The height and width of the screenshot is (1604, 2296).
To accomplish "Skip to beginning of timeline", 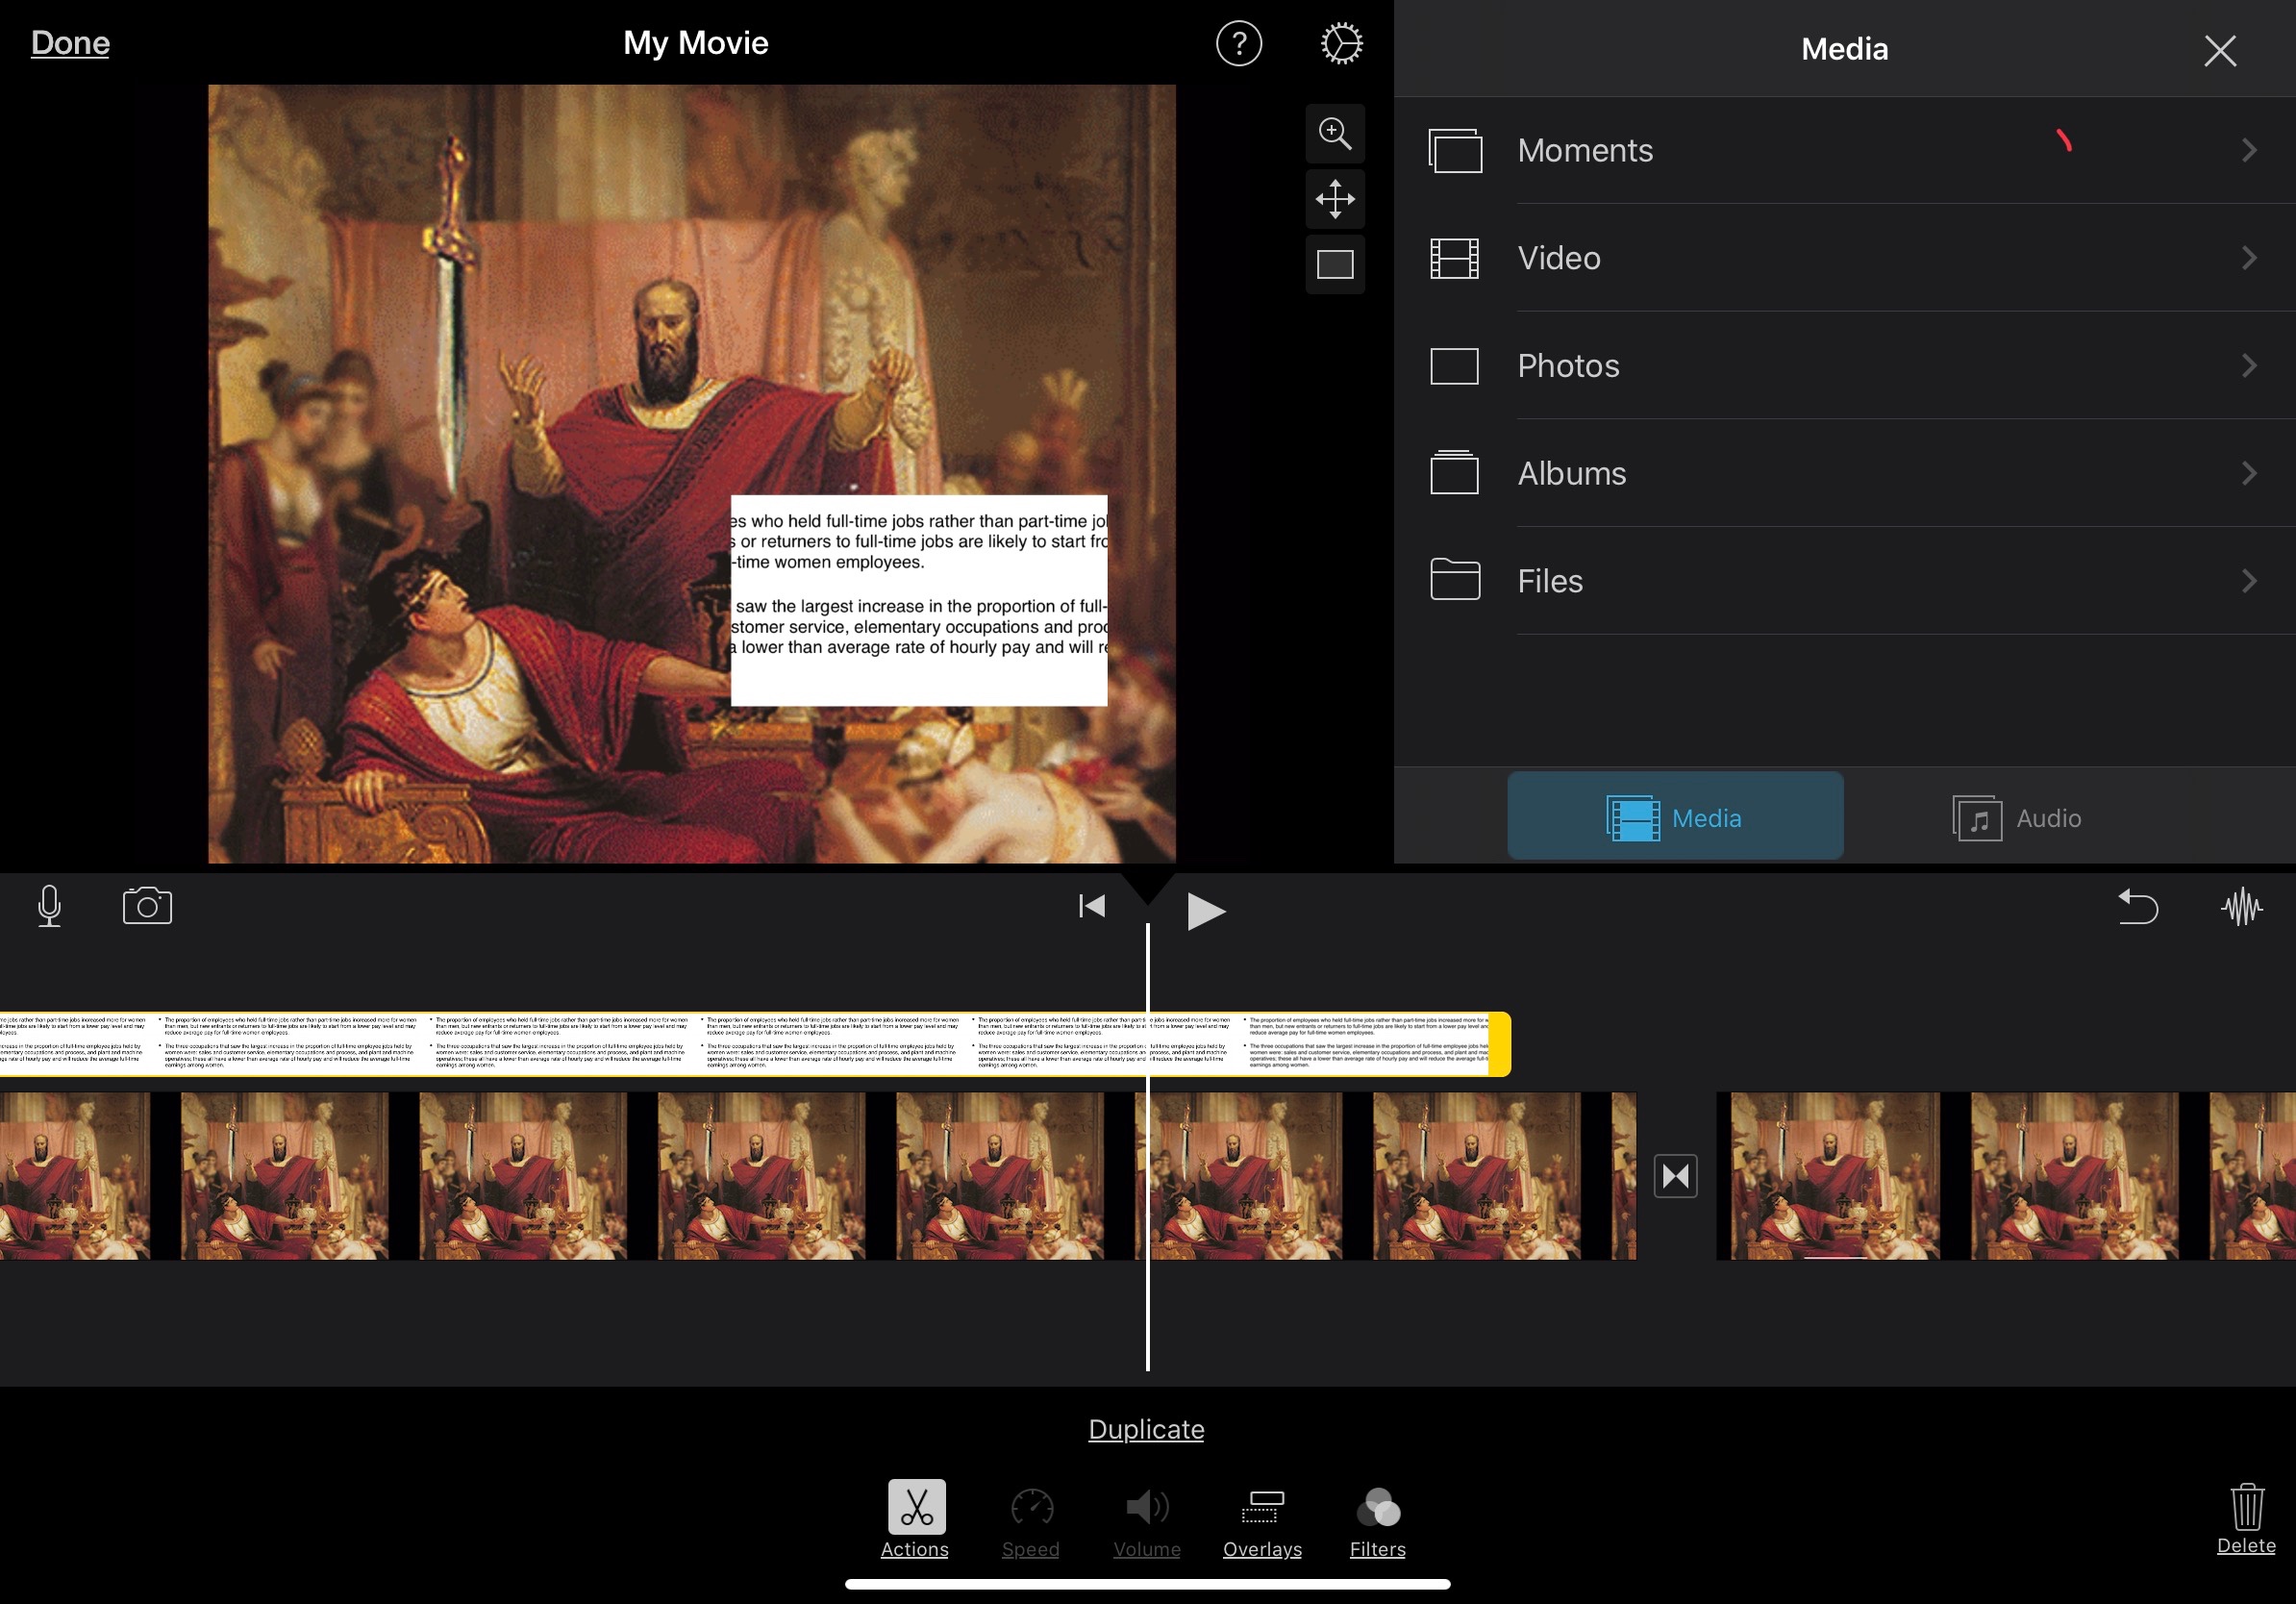I will [x=1091, y=907].
